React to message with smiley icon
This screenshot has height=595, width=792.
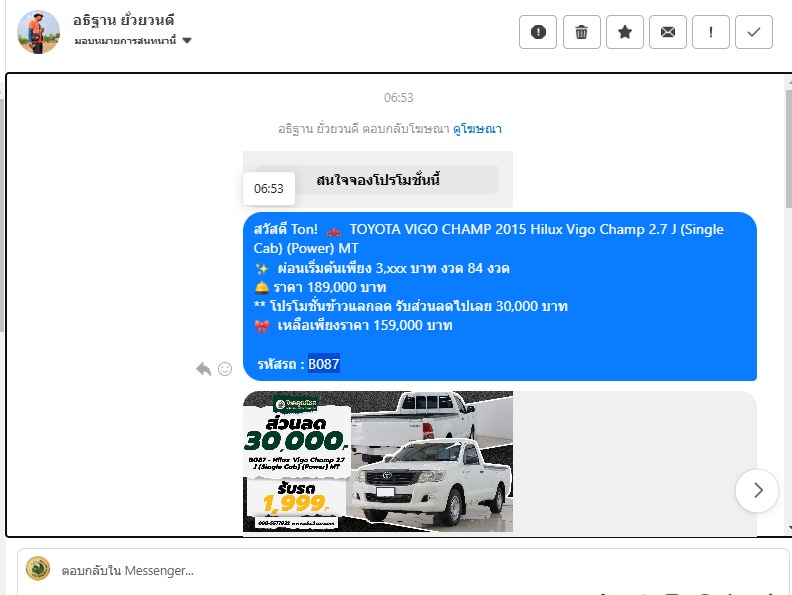click(x=225, y=369)
